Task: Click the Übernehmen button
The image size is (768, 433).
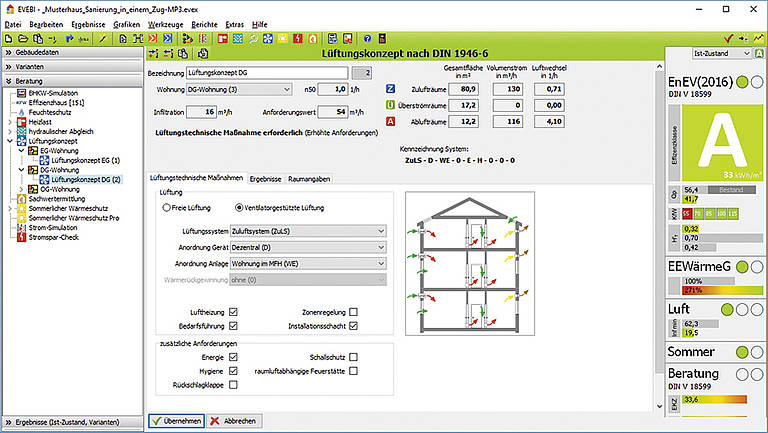Action: tap(178, 421)
